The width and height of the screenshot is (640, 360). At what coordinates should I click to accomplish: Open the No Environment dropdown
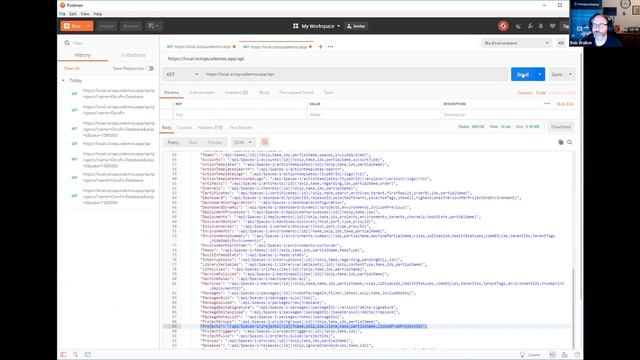(516, 43)
